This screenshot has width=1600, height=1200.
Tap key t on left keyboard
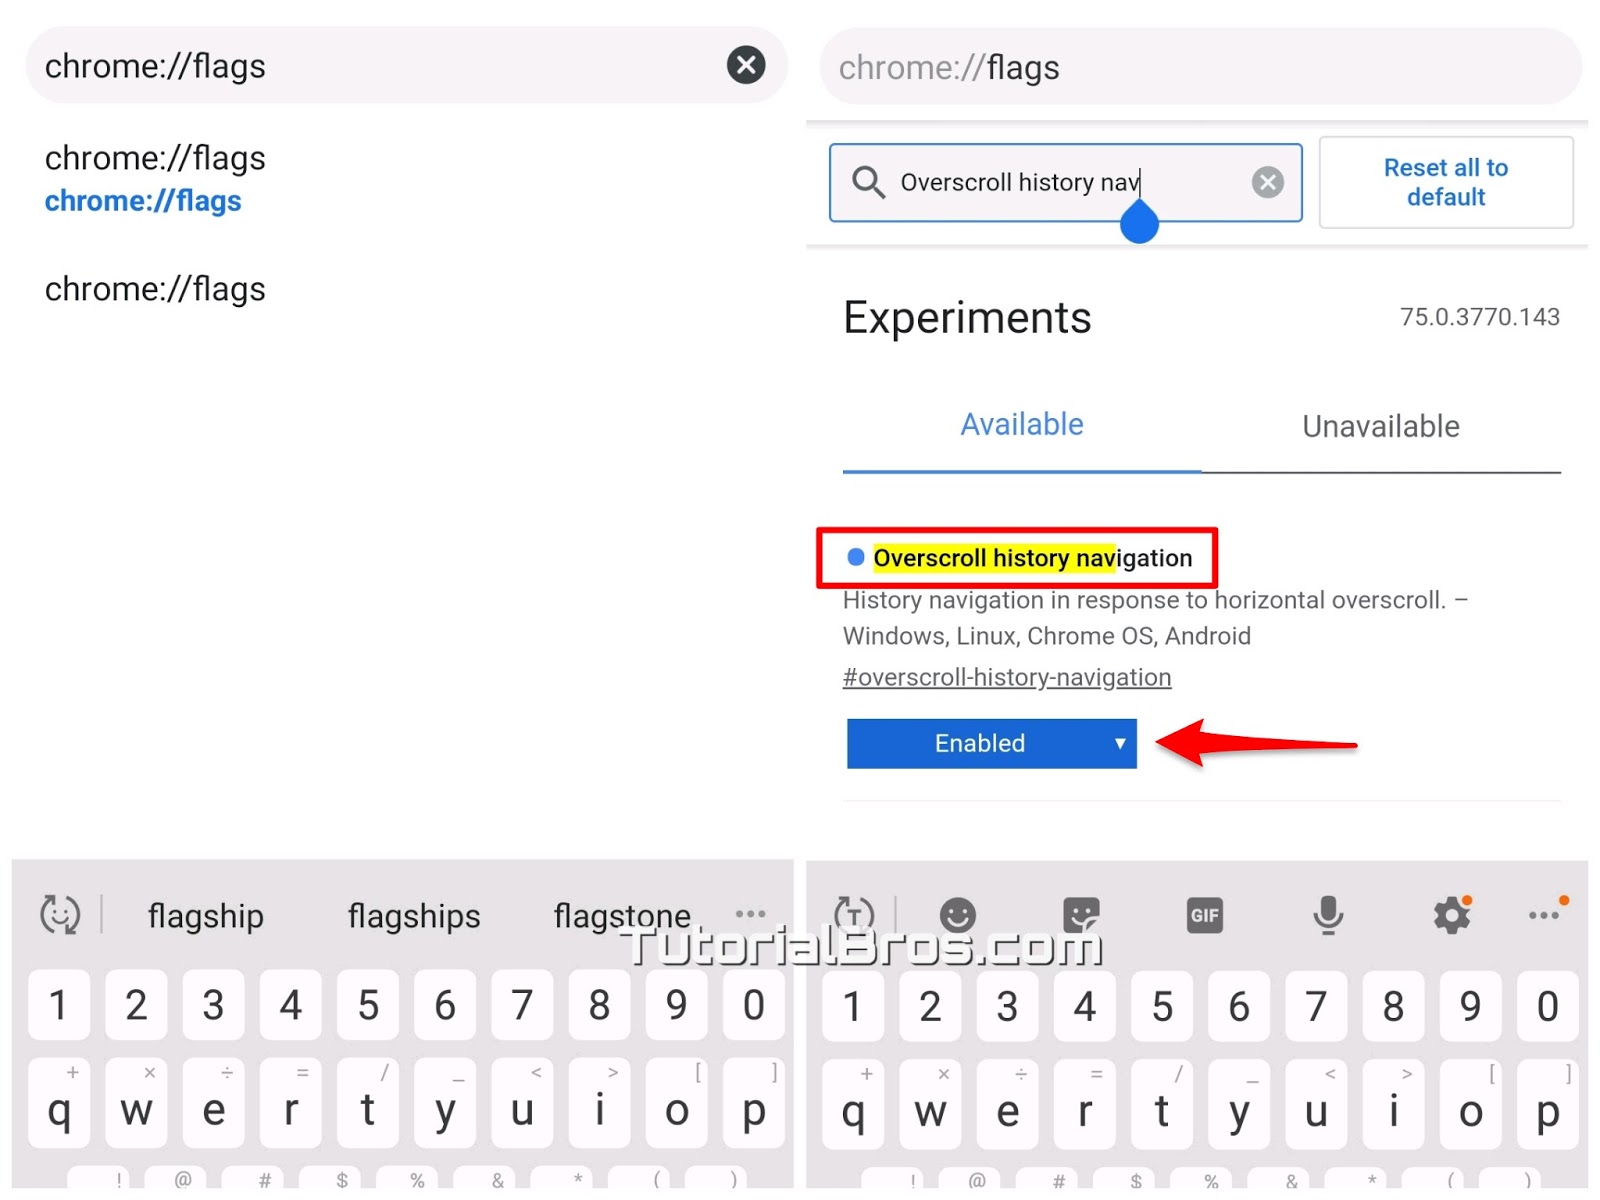pyautogui.click(x=368, y=1103)
